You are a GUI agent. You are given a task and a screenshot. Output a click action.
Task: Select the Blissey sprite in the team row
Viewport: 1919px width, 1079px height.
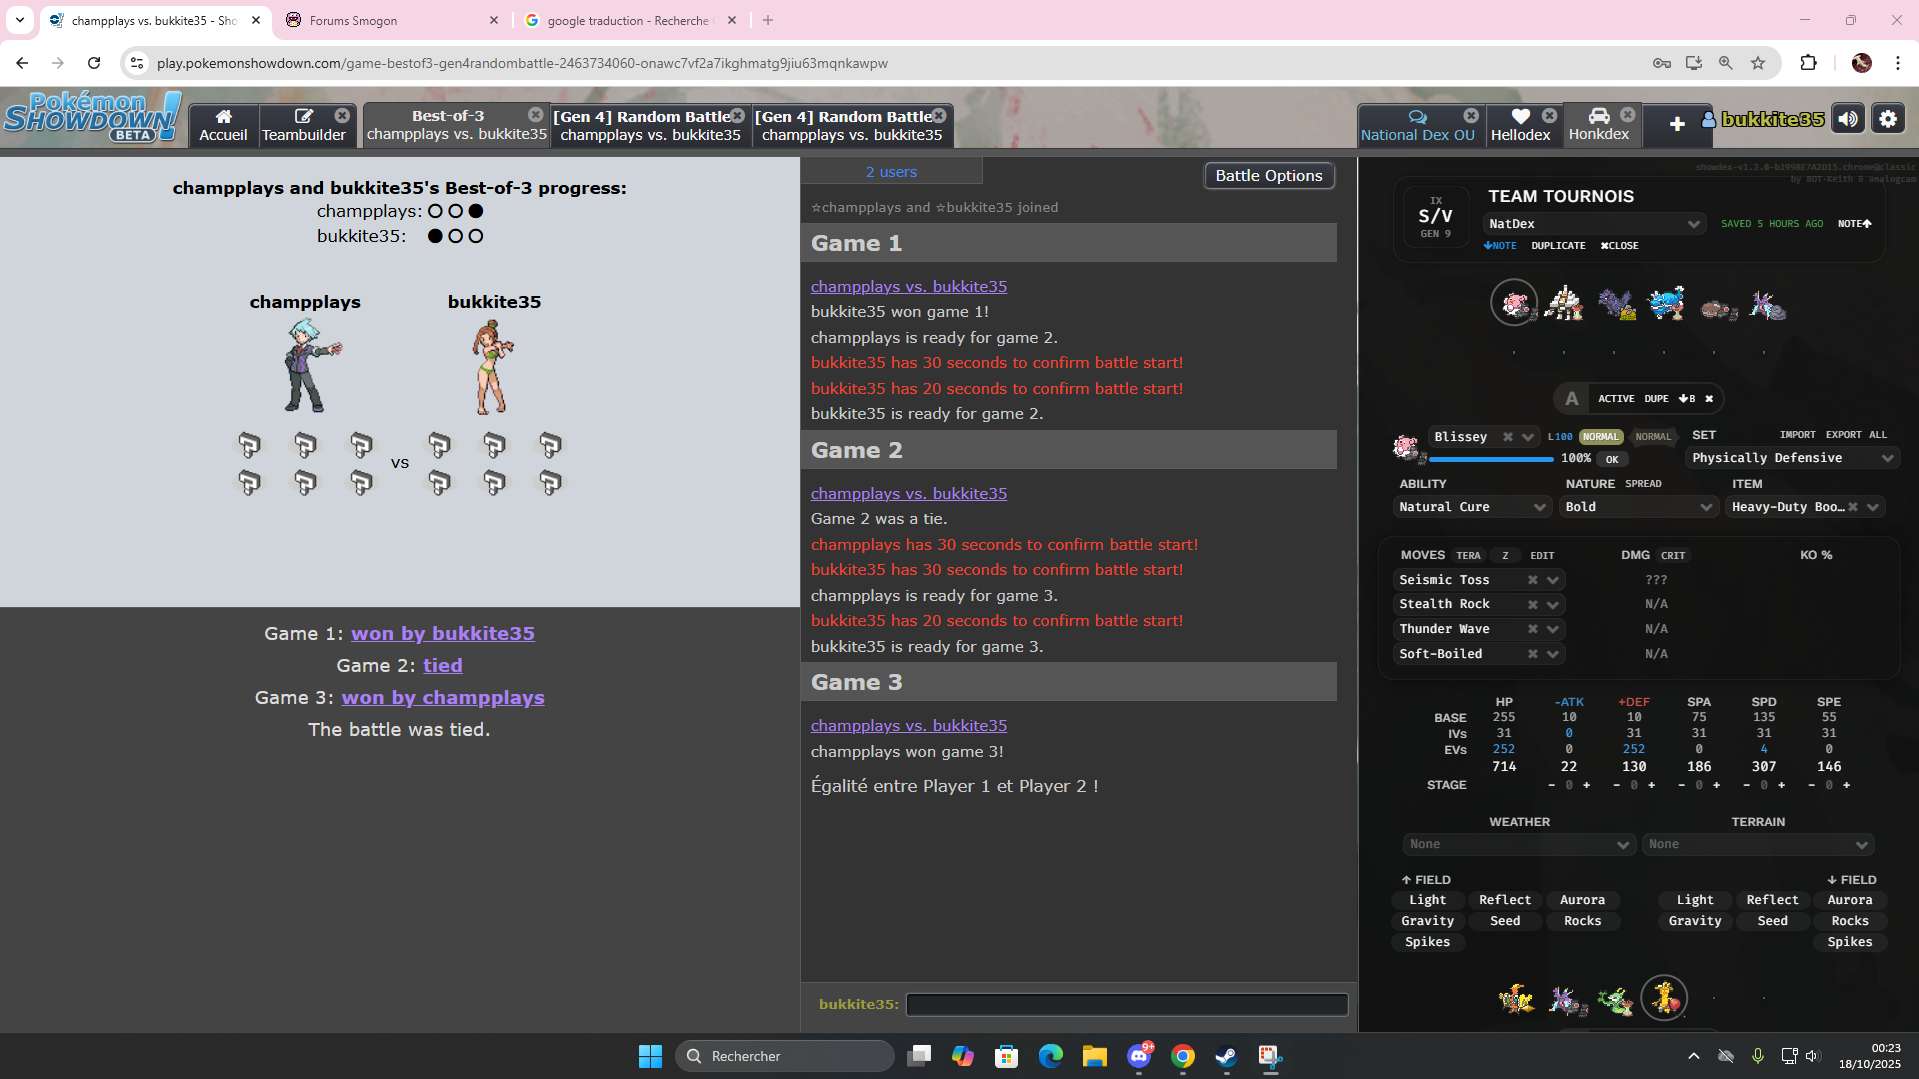click(1514, 303)
